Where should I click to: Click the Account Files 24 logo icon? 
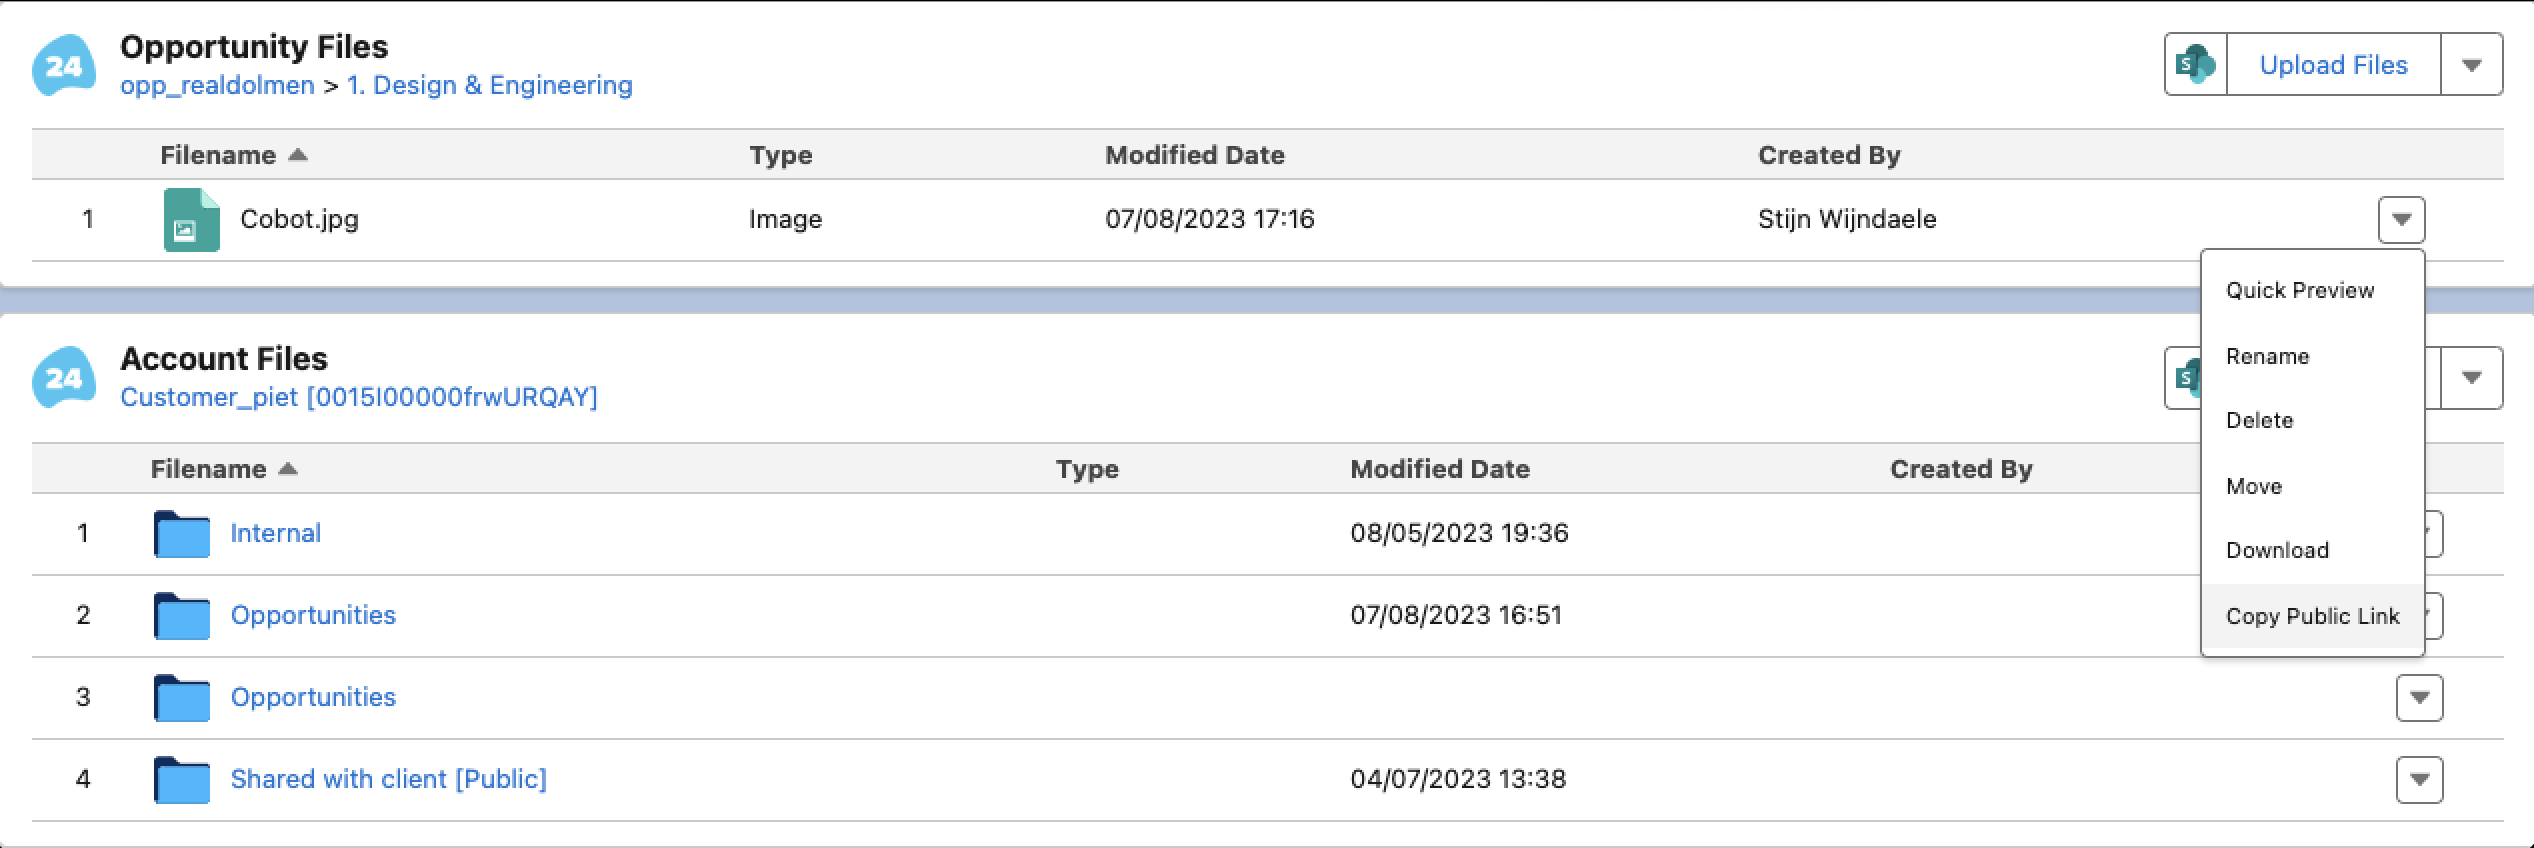64,378
